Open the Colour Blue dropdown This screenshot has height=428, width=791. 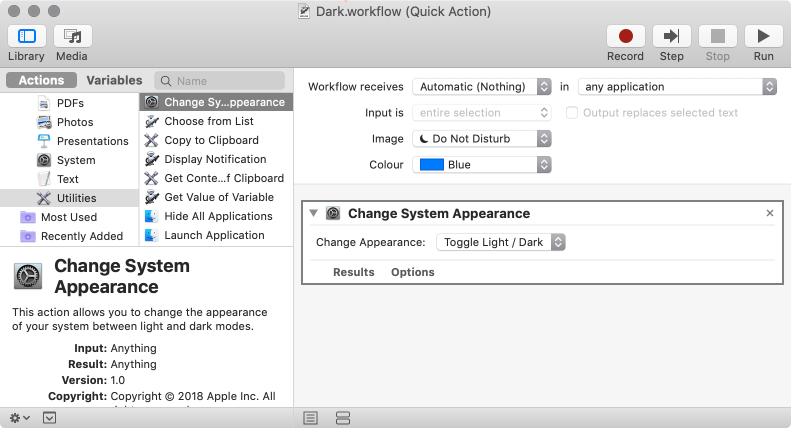coord(482,165)
